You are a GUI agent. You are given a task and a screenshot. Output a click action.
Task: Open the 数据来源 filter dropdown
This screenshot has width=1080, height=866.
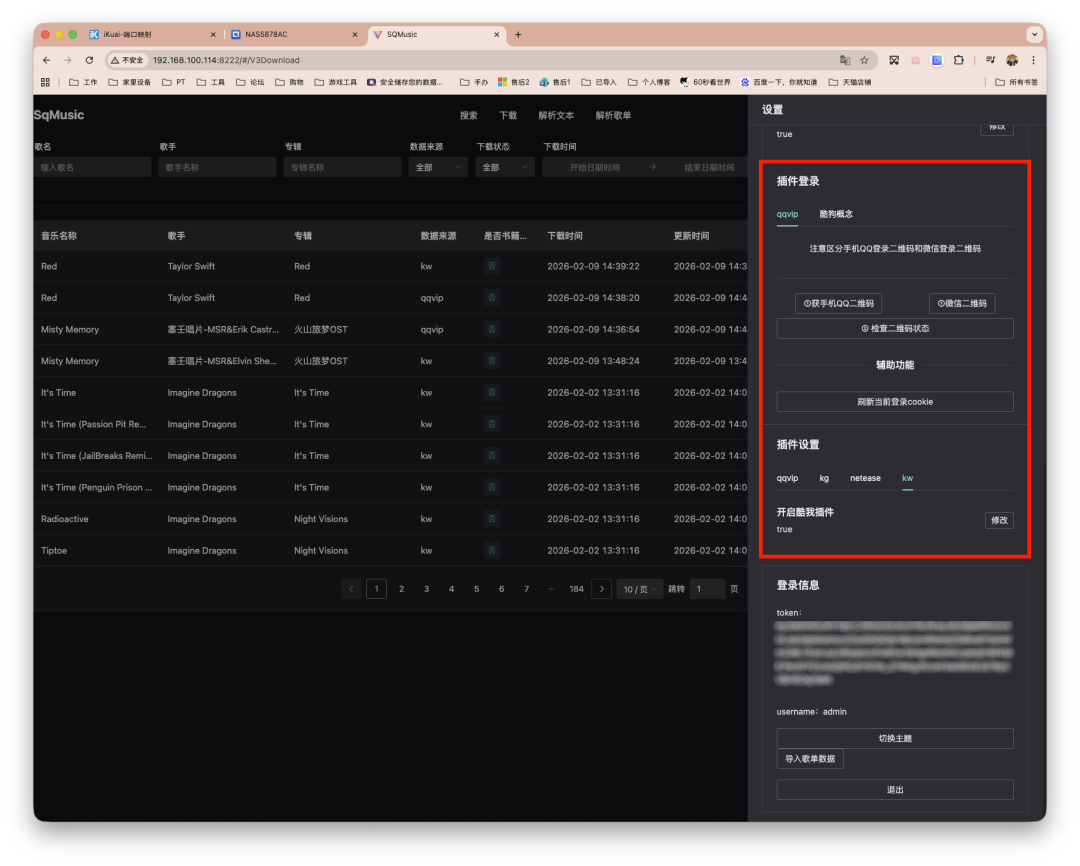437,168
